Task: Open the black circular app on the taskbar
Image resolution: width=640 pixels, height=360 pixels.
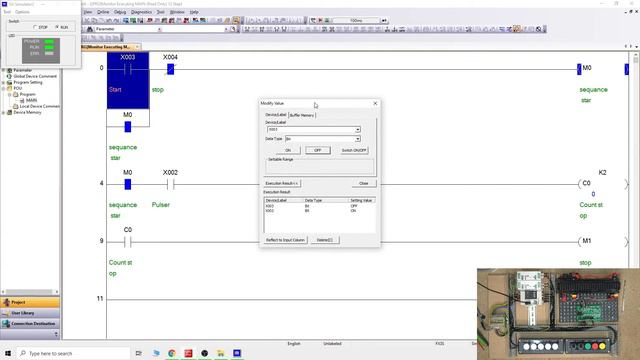Action: 204,353
